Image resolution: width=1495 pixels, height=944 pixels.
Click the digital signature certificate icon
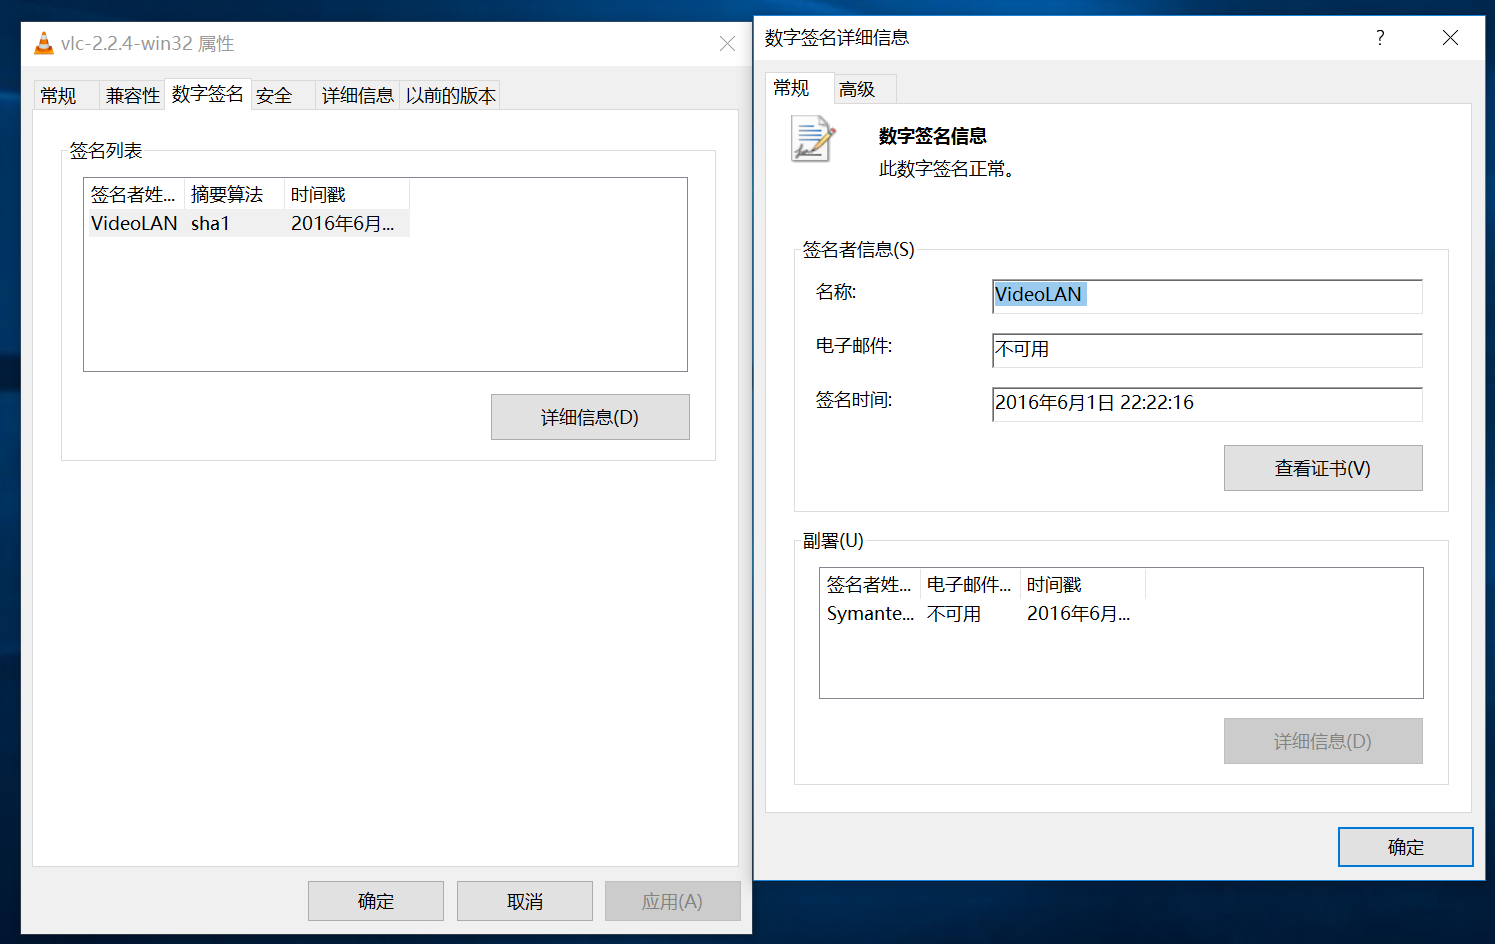point(813,138)
